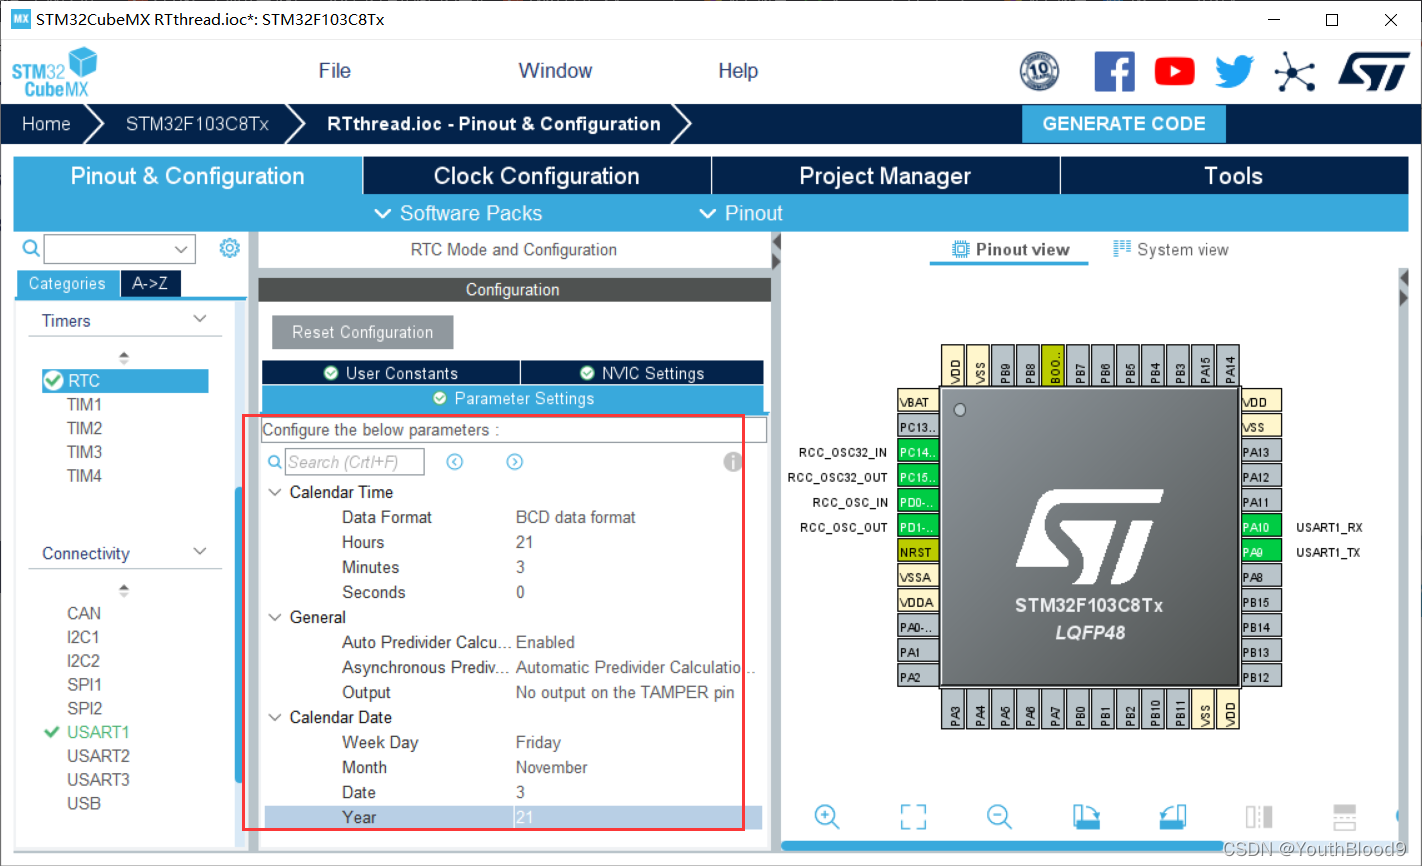Click the Hours value 21

click(x=525, y=542)
